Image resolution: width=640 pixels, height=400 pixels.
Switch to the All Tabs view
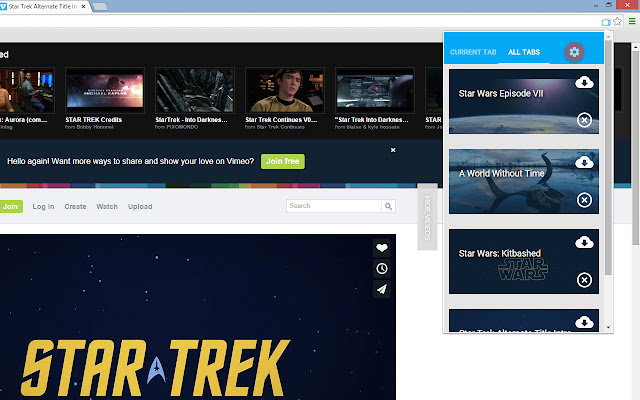(524, 52)
